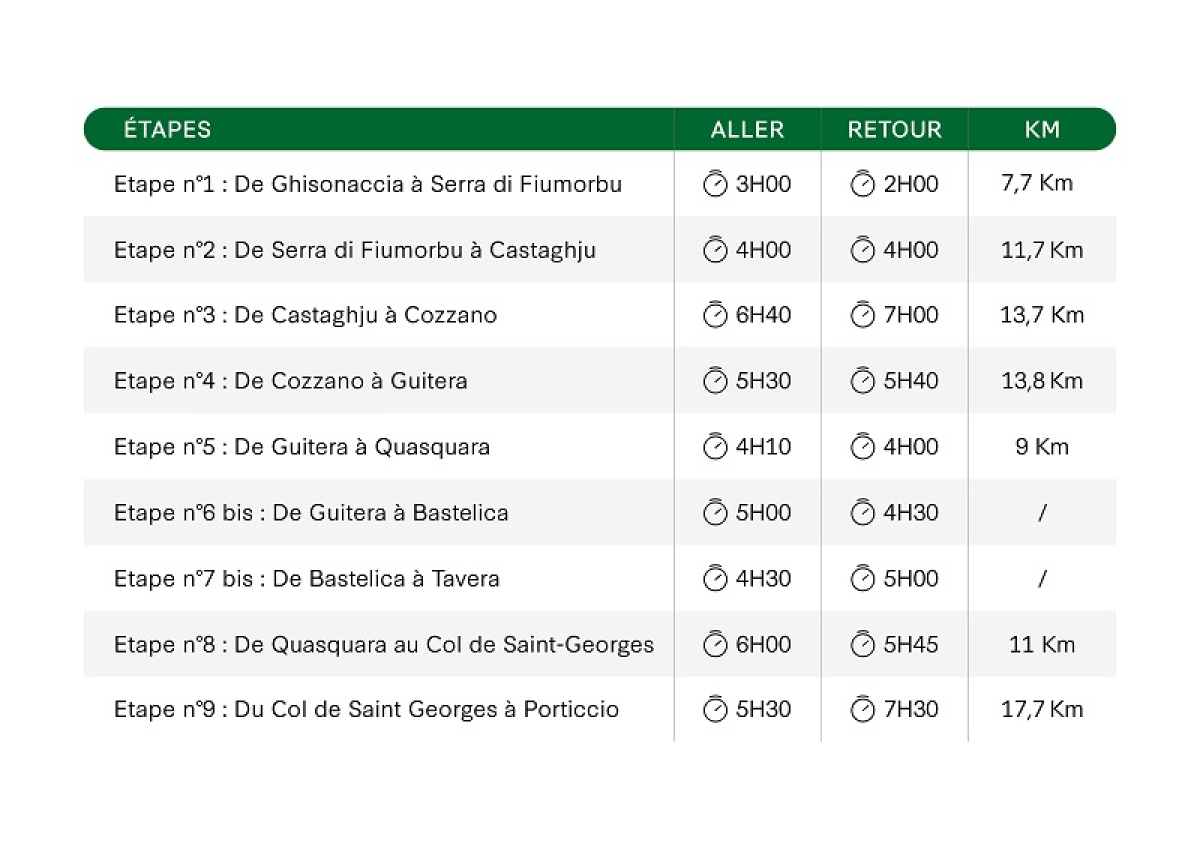The width and height of the screenshot is (1200, 849).
Task: Click the stopwatch icon beside 2H00
Action: 862,184
